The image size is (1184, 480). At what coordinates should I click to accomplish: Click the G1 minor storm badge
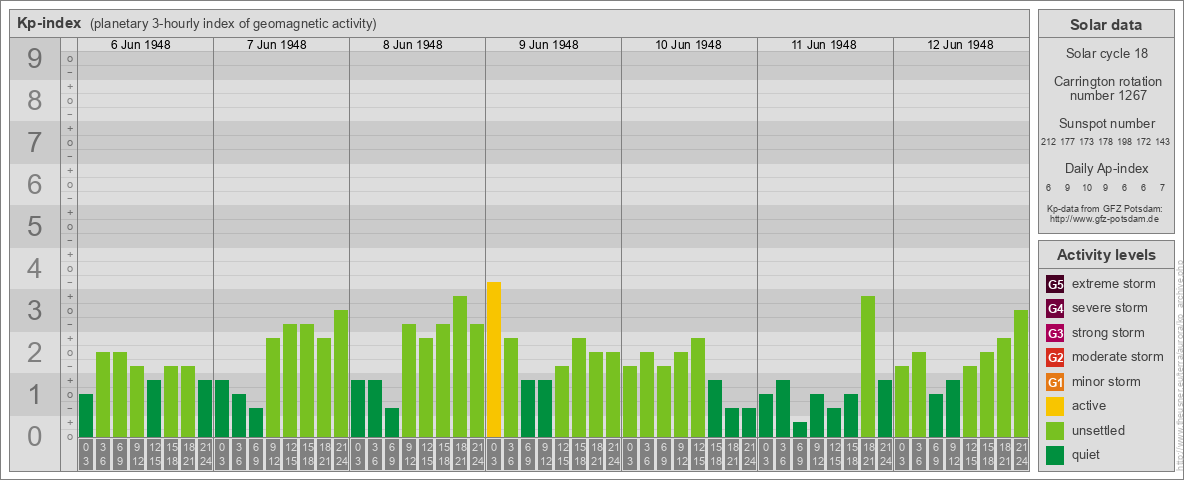click(x=1055, y=382)
